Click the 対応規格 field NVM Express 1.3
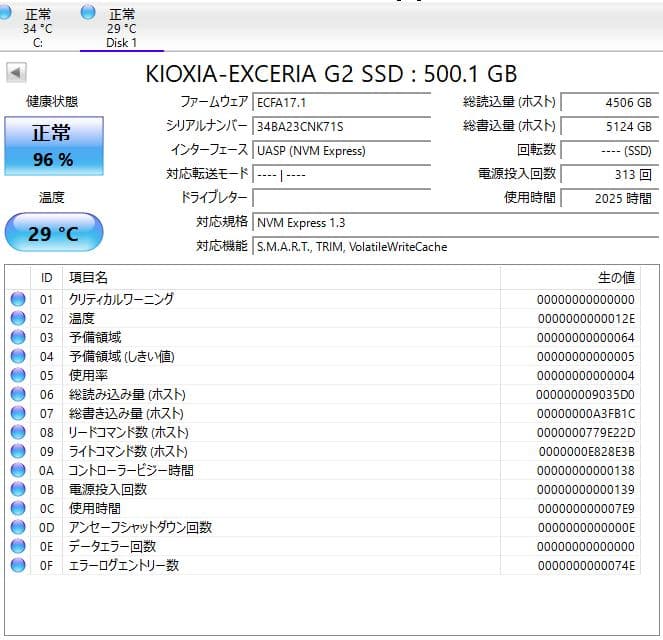This screenshot has height=640, width=663. (x=455, y=223)
